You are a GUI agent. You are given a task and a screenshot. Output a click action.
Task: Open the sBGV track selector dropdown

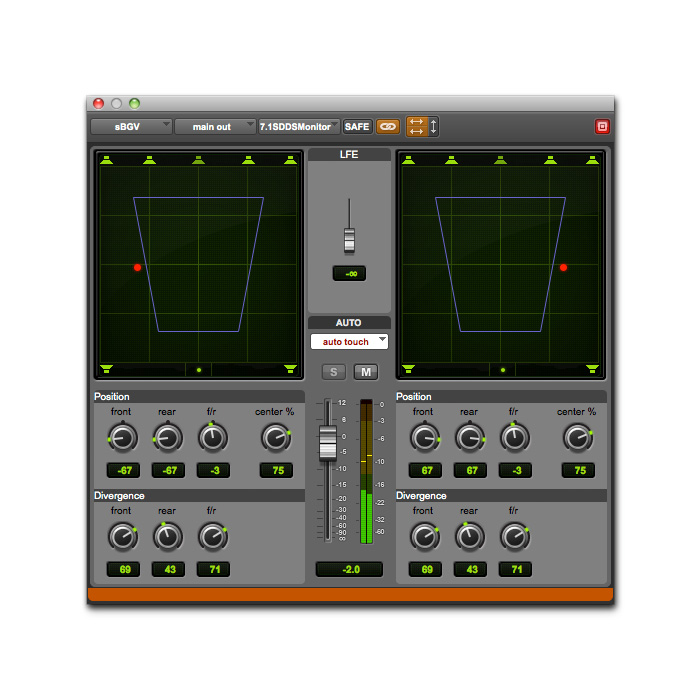(x=131, y=127)
